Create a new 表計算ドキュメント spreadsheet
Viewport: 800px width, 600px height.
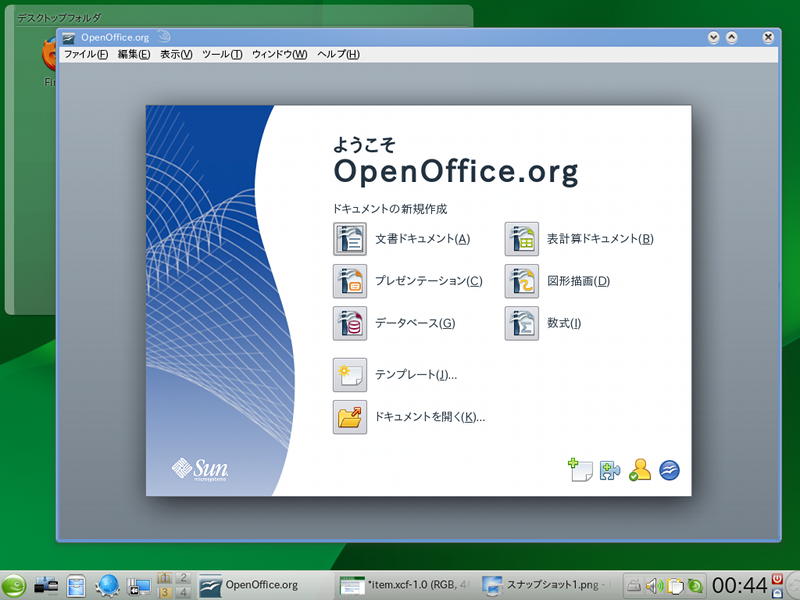point(522,239)
